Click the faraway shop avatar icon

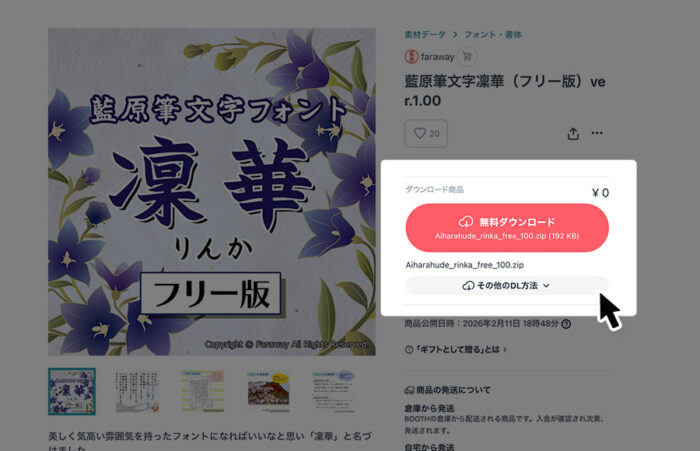coord(411,57)
